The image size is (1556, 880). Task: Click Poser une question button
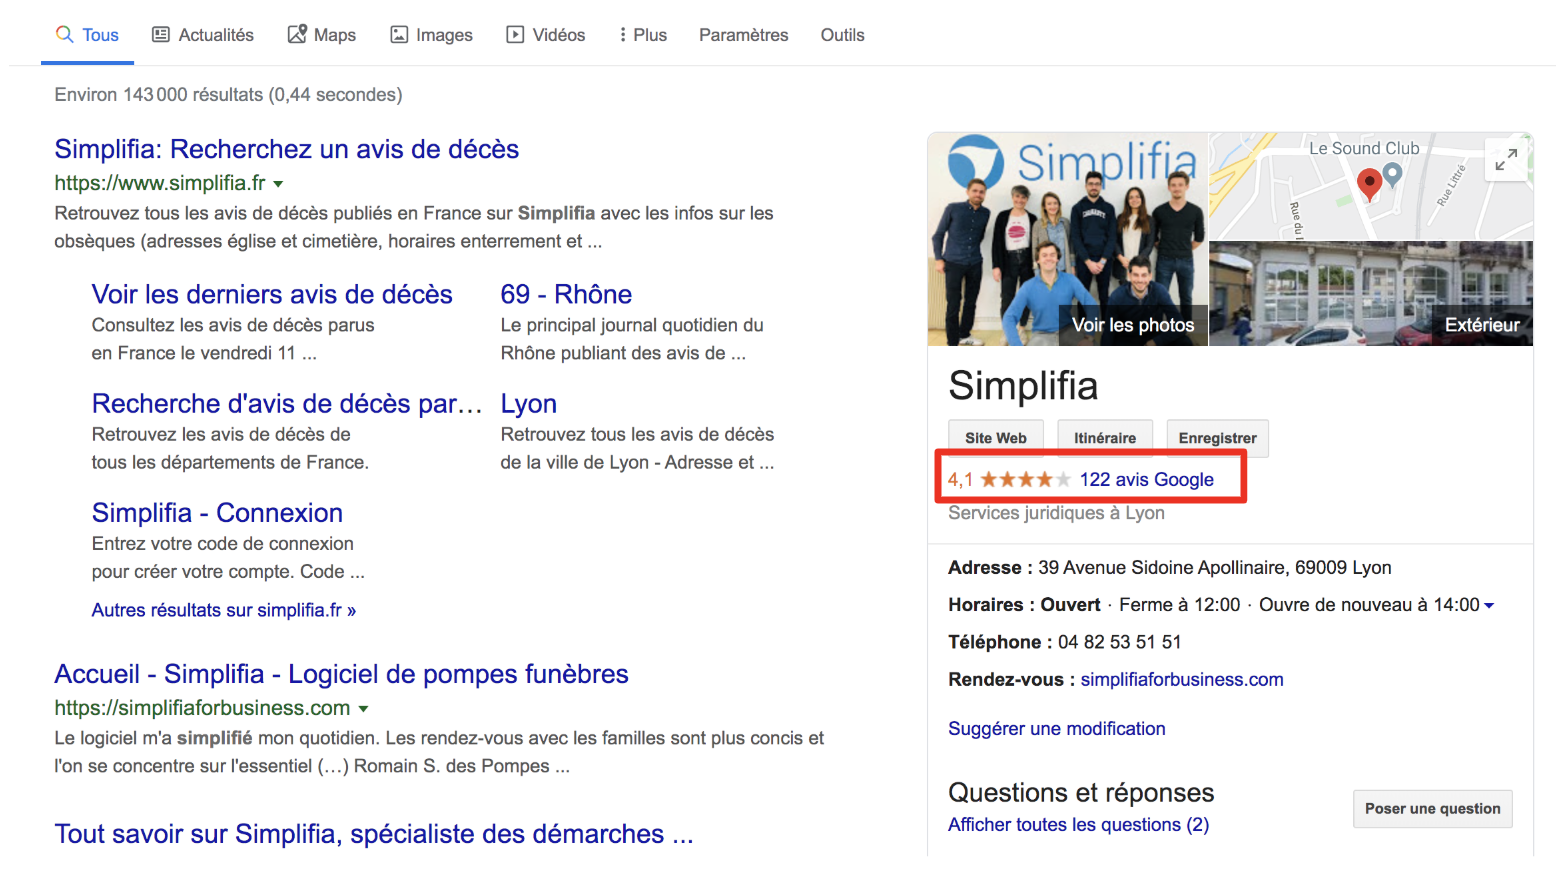coord(1433,809)
